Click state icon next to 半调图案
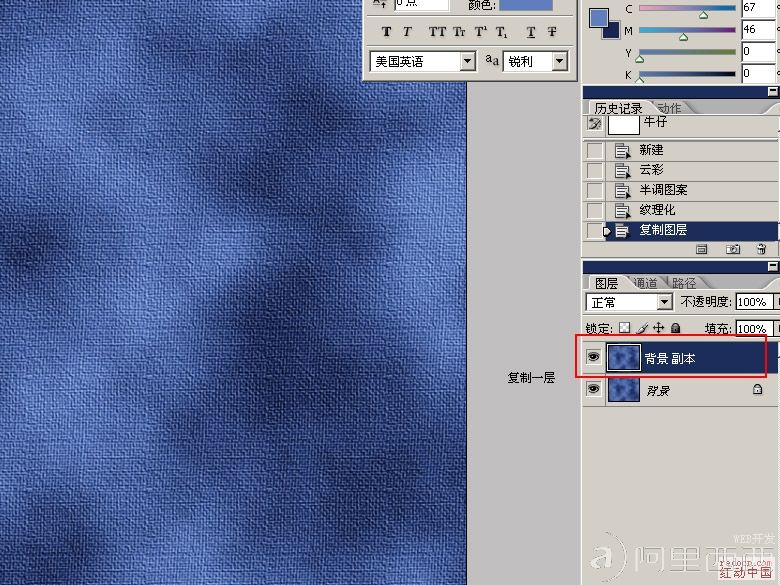 (622, 191)
